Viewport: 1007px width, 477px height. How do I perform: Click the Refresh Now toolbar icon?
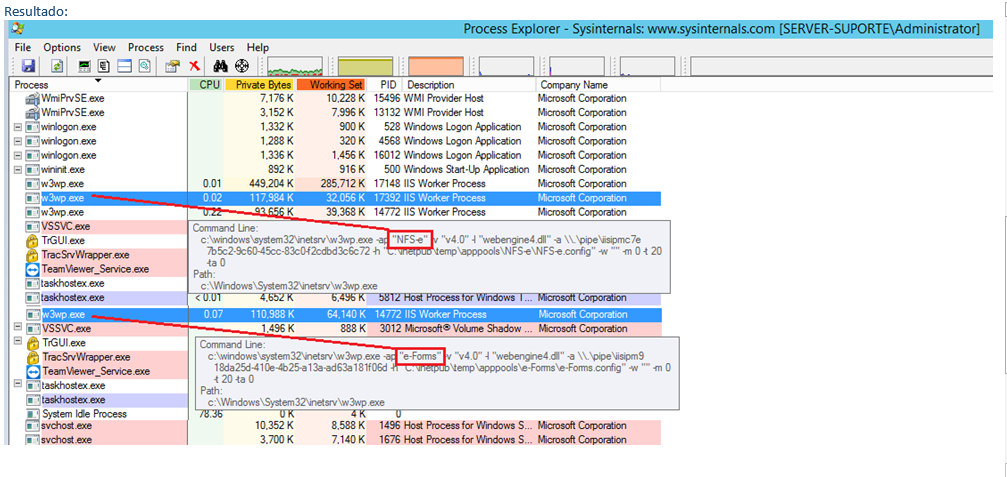click(58, 66)
